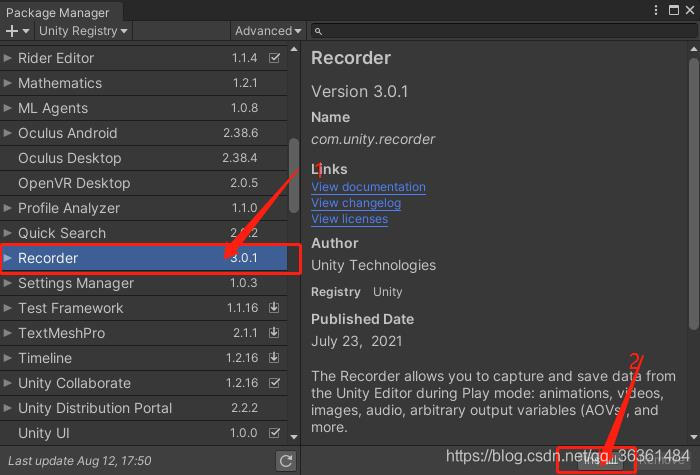The image size is (700, 475).
Task: Expand the Rider Editor package versions
Action: click(7, 58)
